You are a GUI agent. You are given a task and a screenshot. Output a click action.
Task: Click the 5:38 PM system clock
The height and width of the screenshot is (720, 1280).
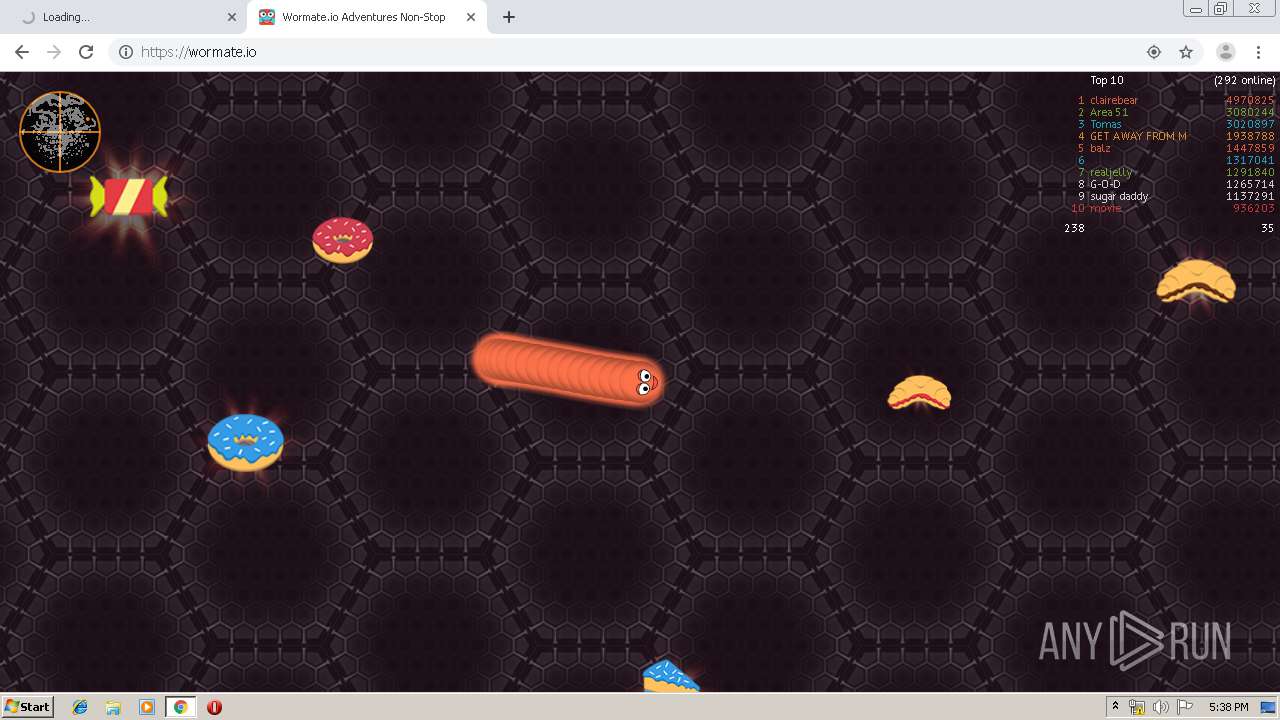(x=1228, y=707)
